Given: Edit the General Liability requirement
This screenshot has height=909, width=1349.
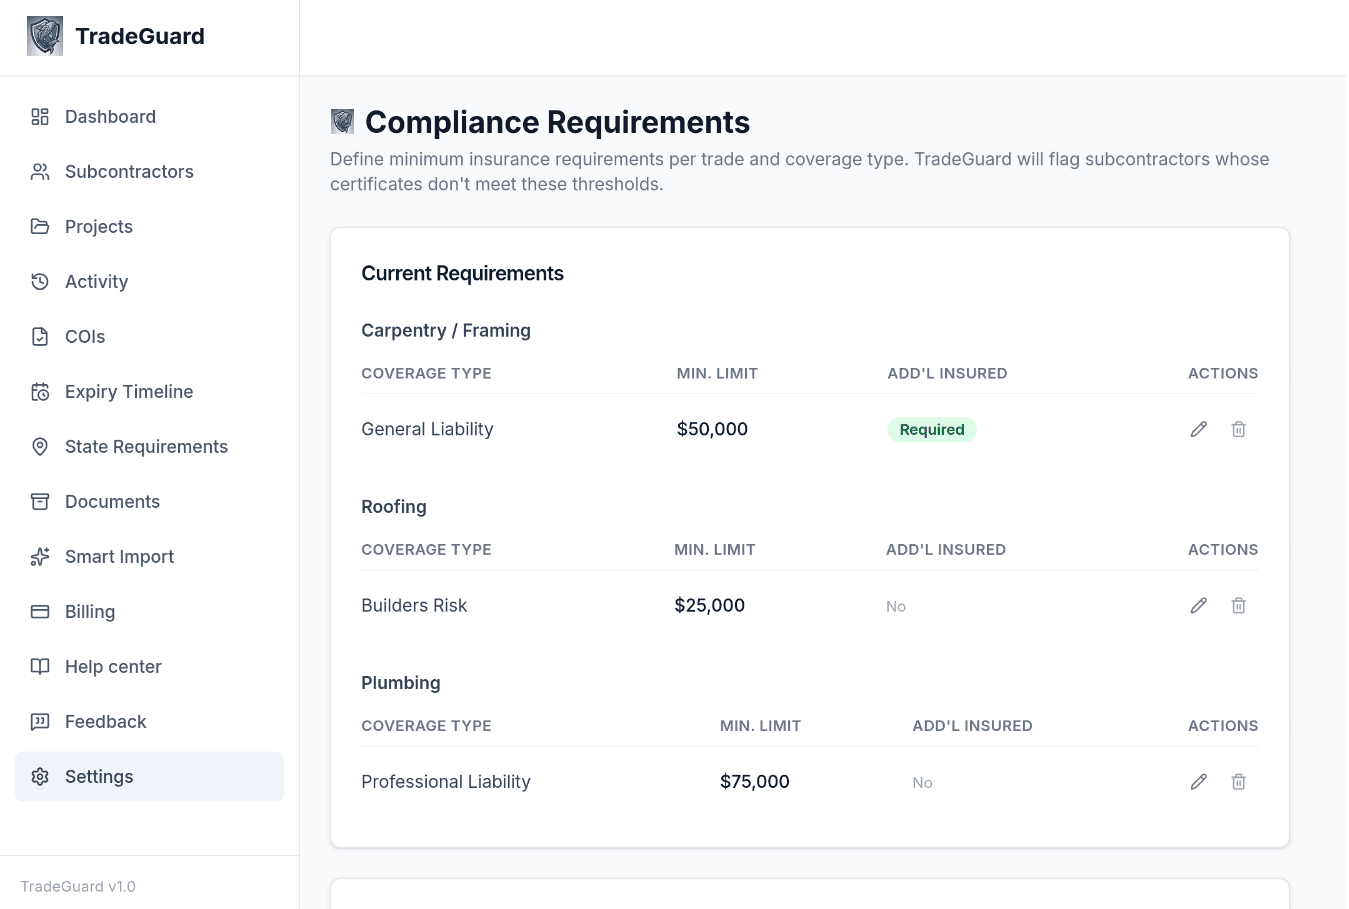Looking at the screenshot, I should point(1199,429).
